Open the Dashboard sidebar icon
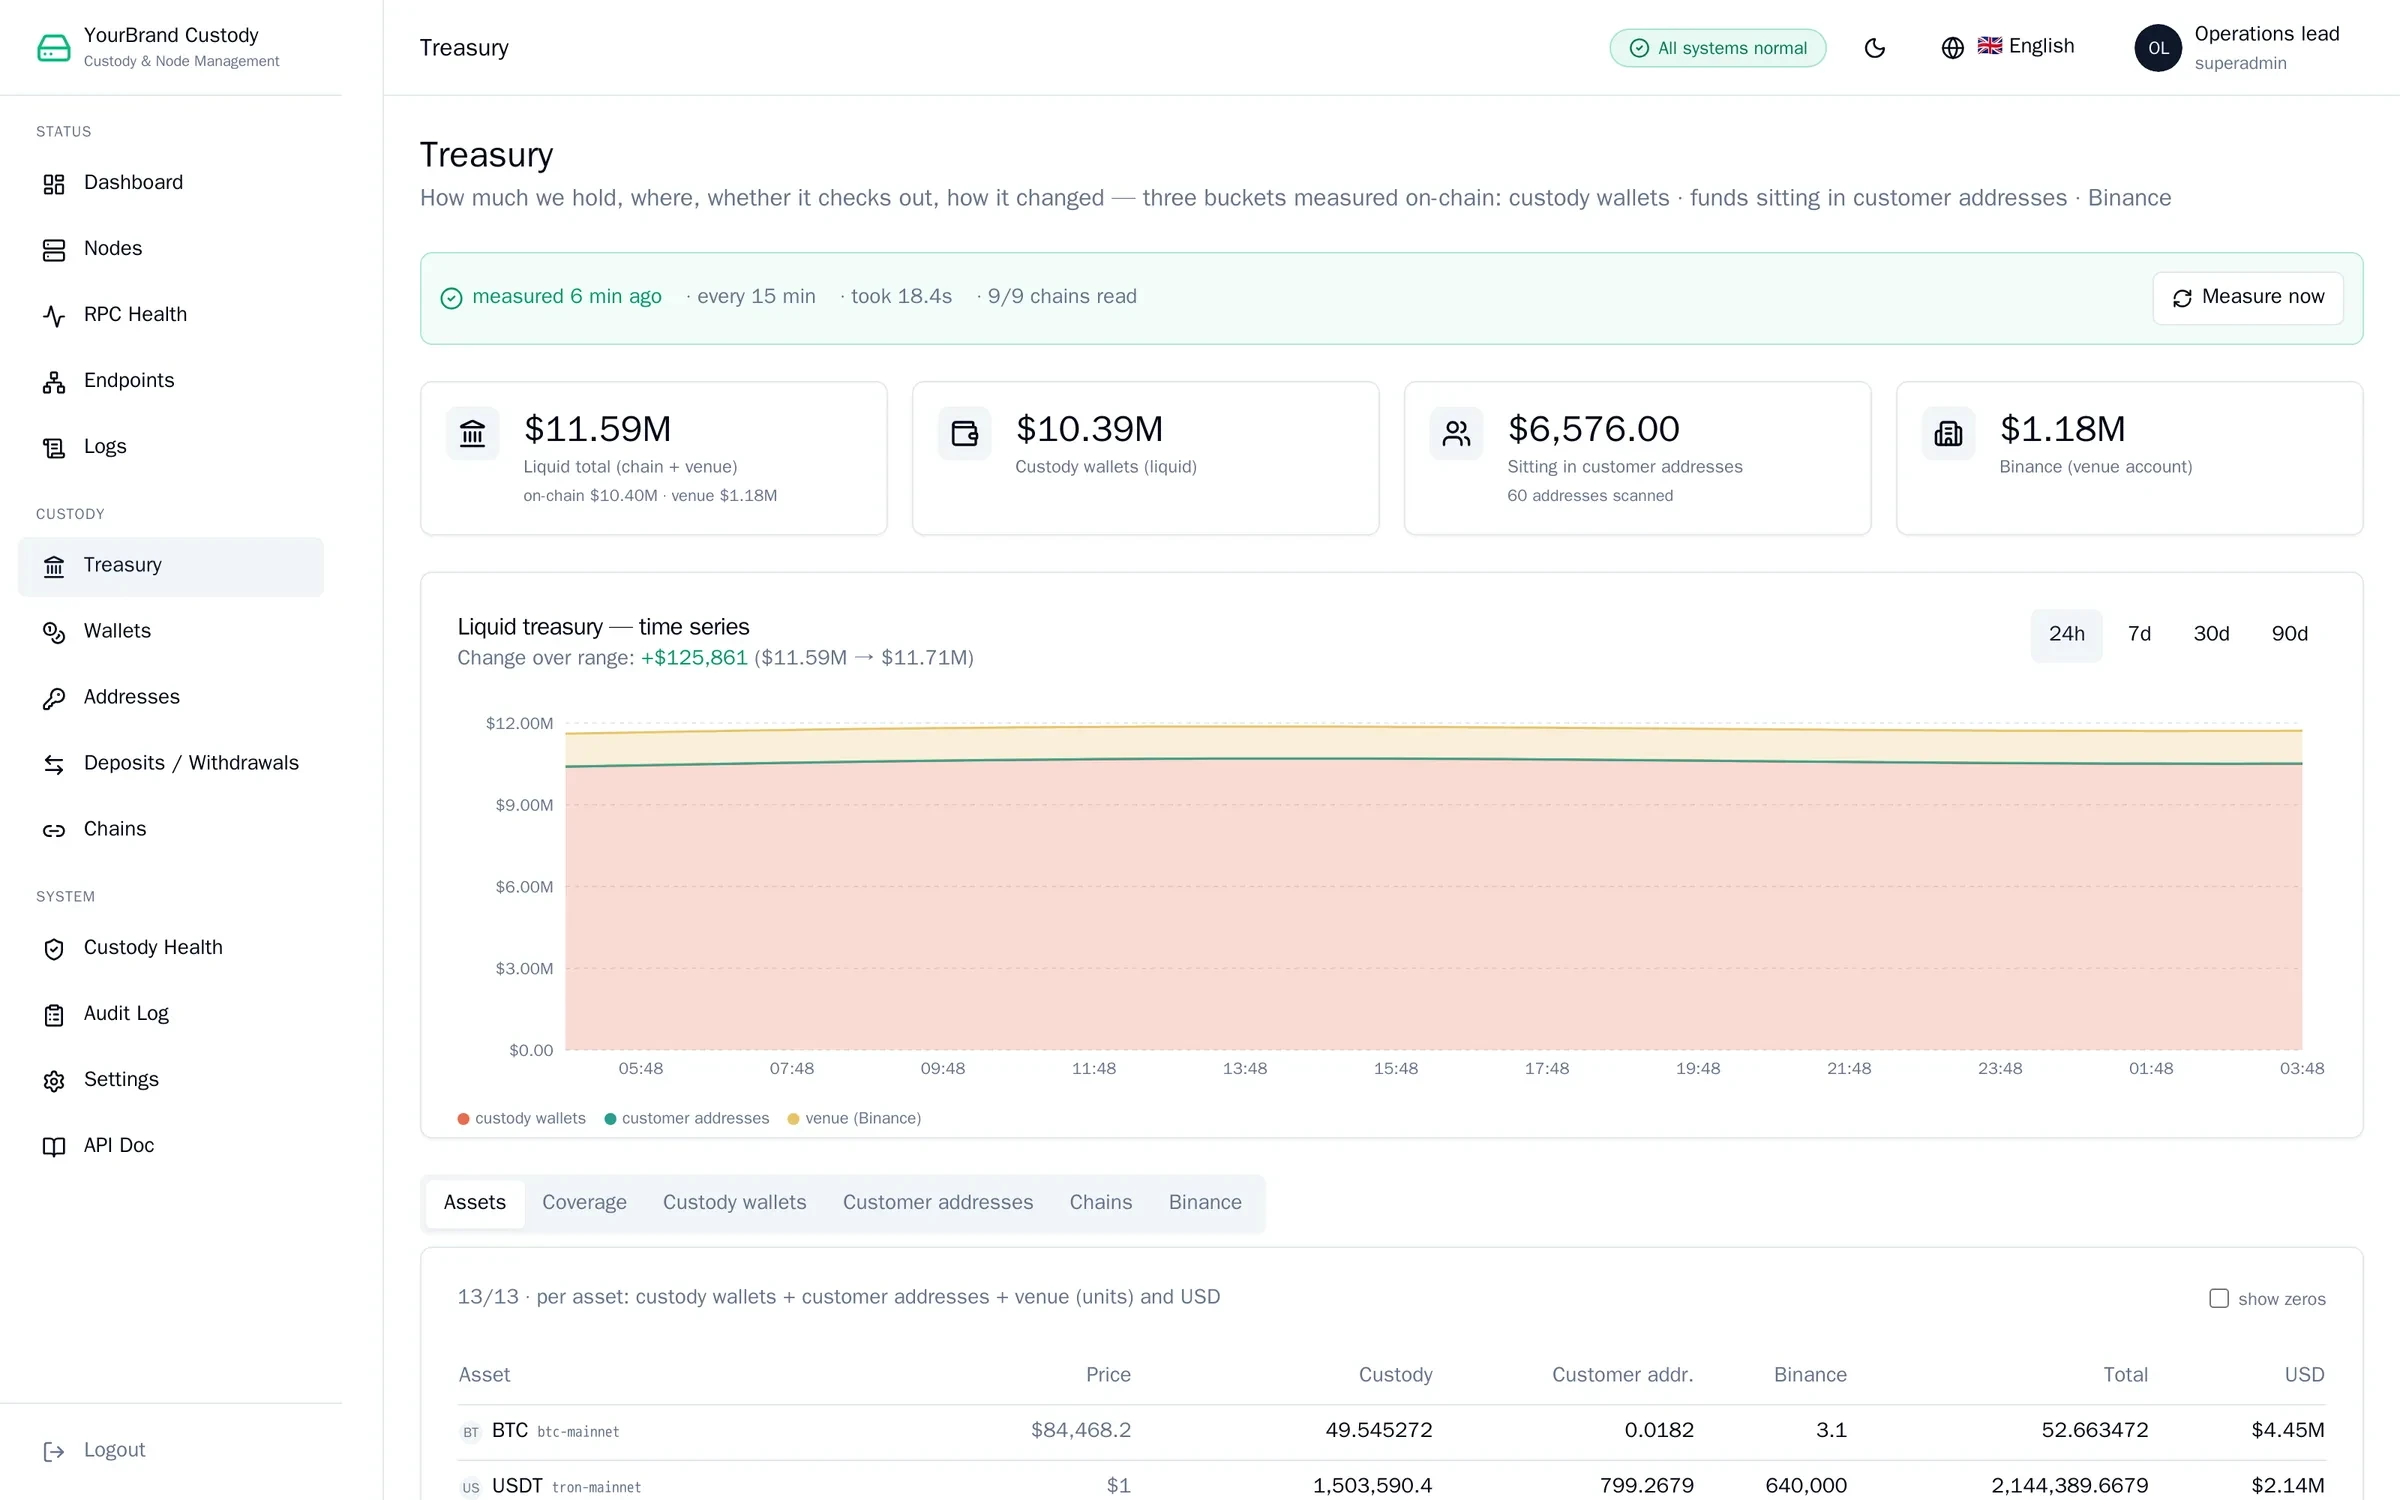The image size is (2400, 1500). [x=54, y=184]
